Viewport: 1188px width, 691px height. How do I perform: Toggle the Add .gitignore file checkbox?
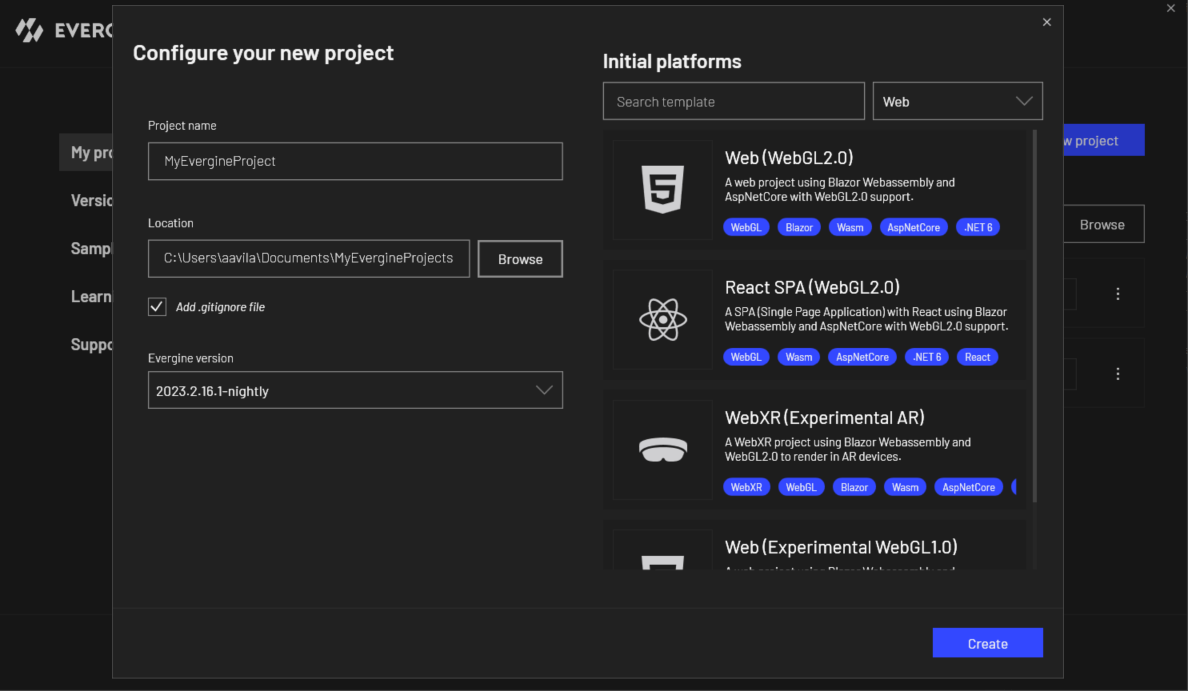[157, 307]
